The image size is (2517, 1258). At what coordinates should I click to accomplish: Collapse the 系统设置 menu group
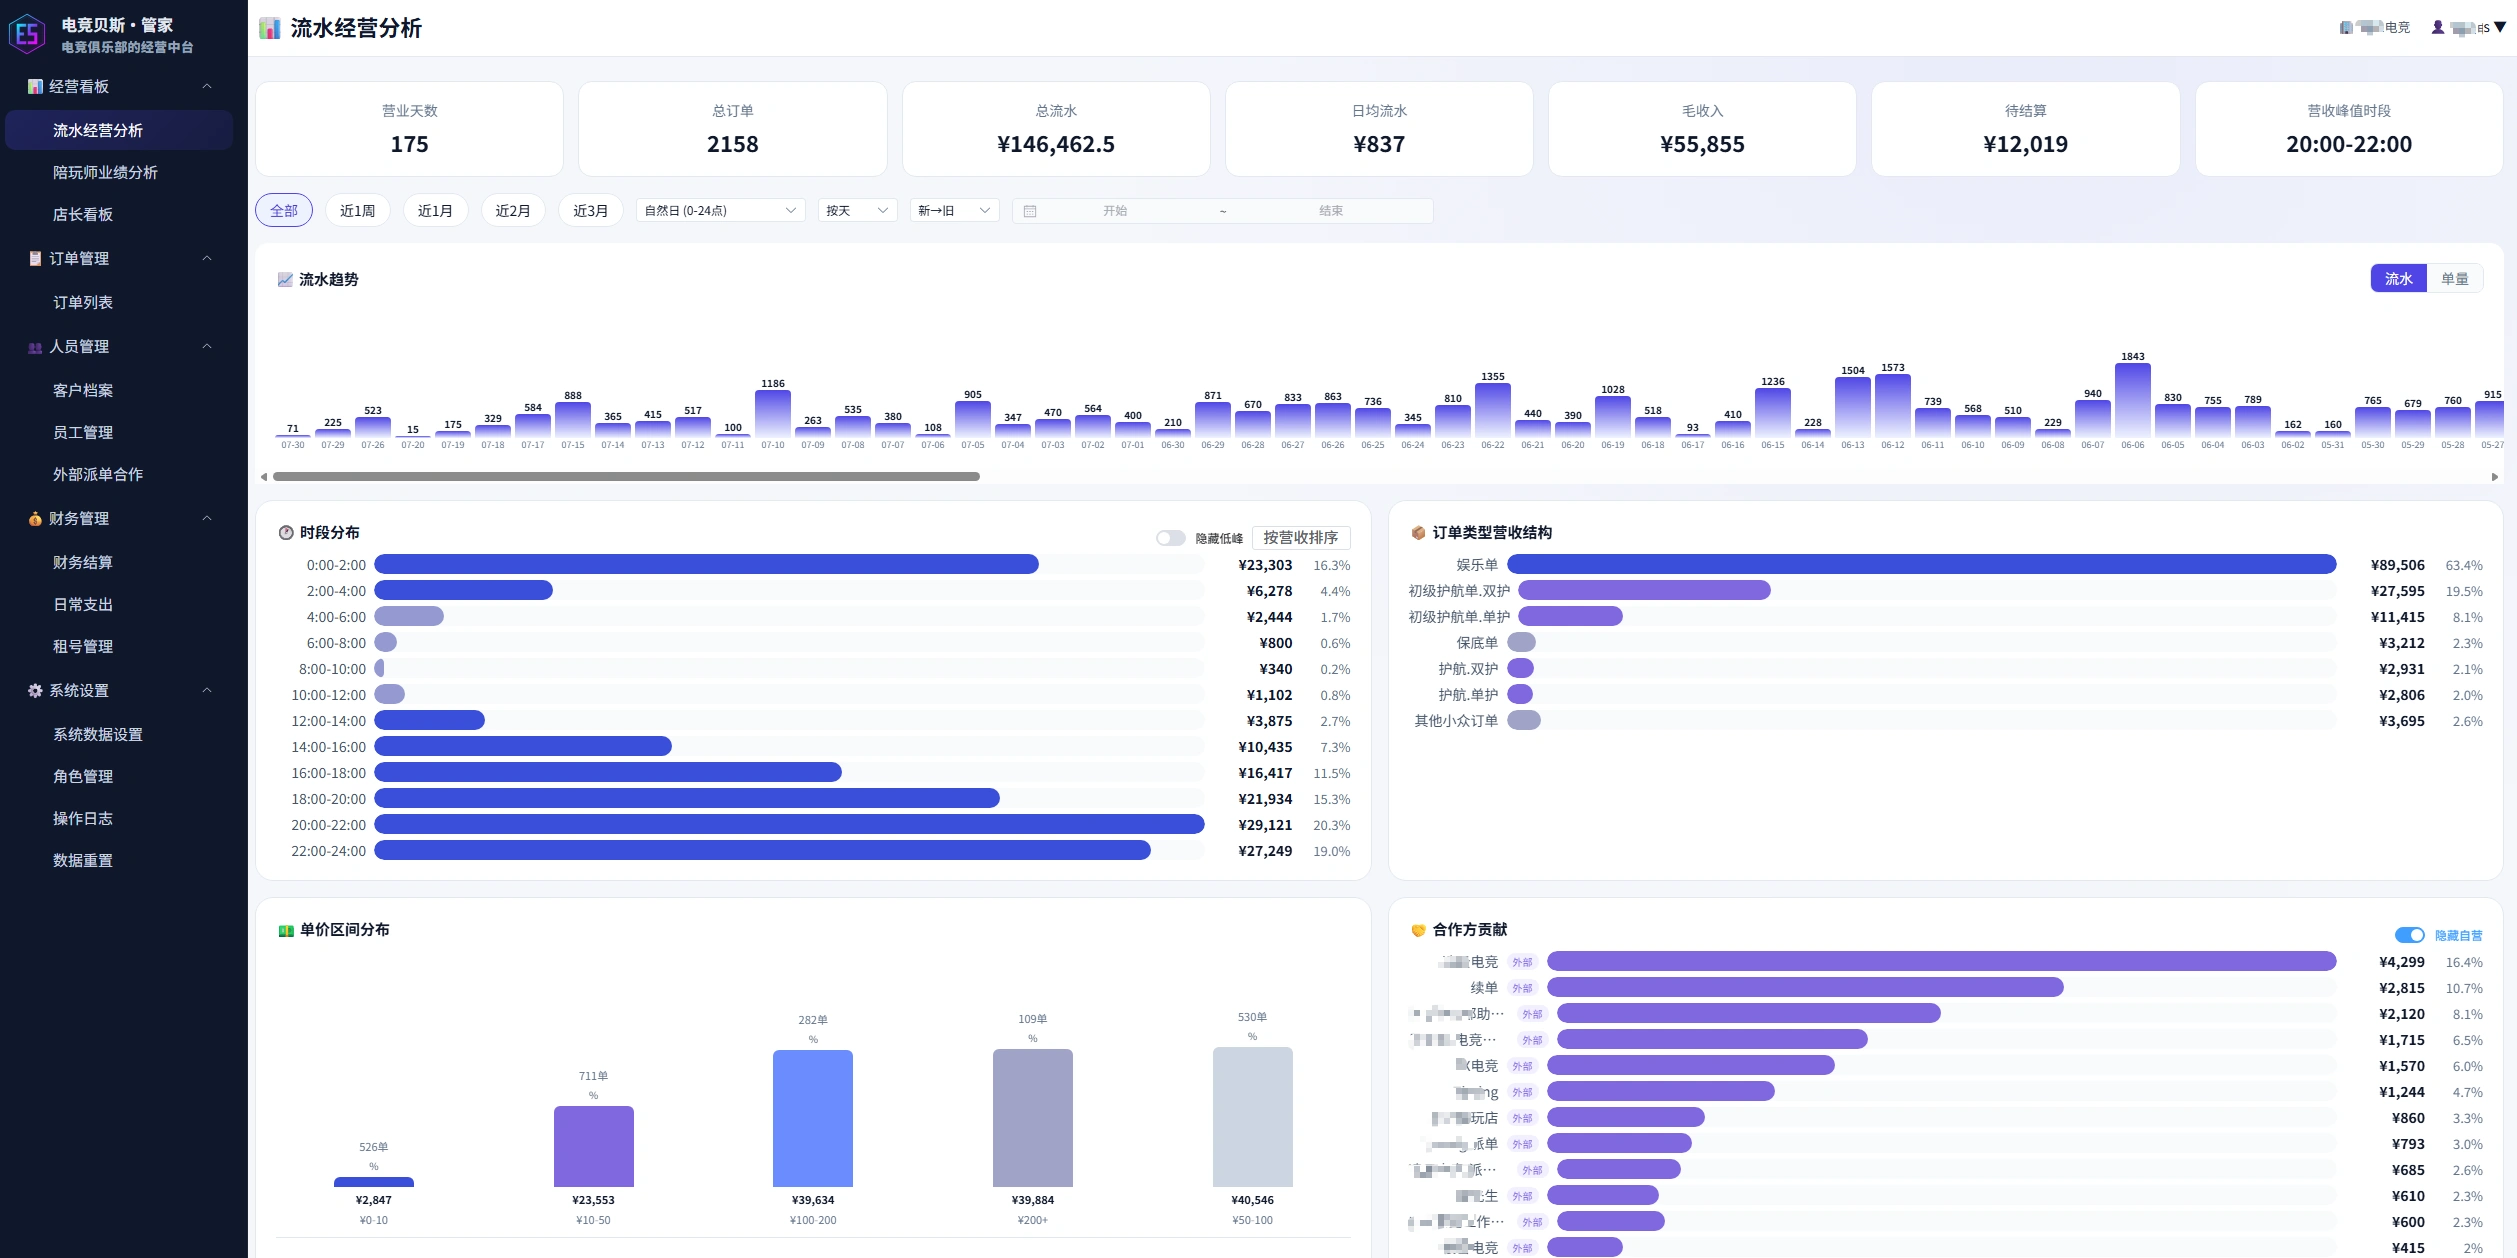click(x=207, y=691)
